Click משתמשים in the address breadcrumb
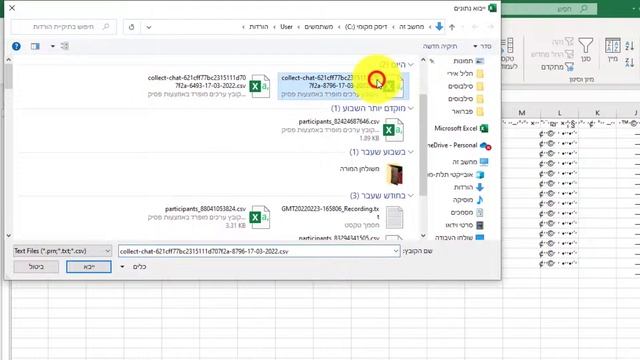 [x=319, y=27]
